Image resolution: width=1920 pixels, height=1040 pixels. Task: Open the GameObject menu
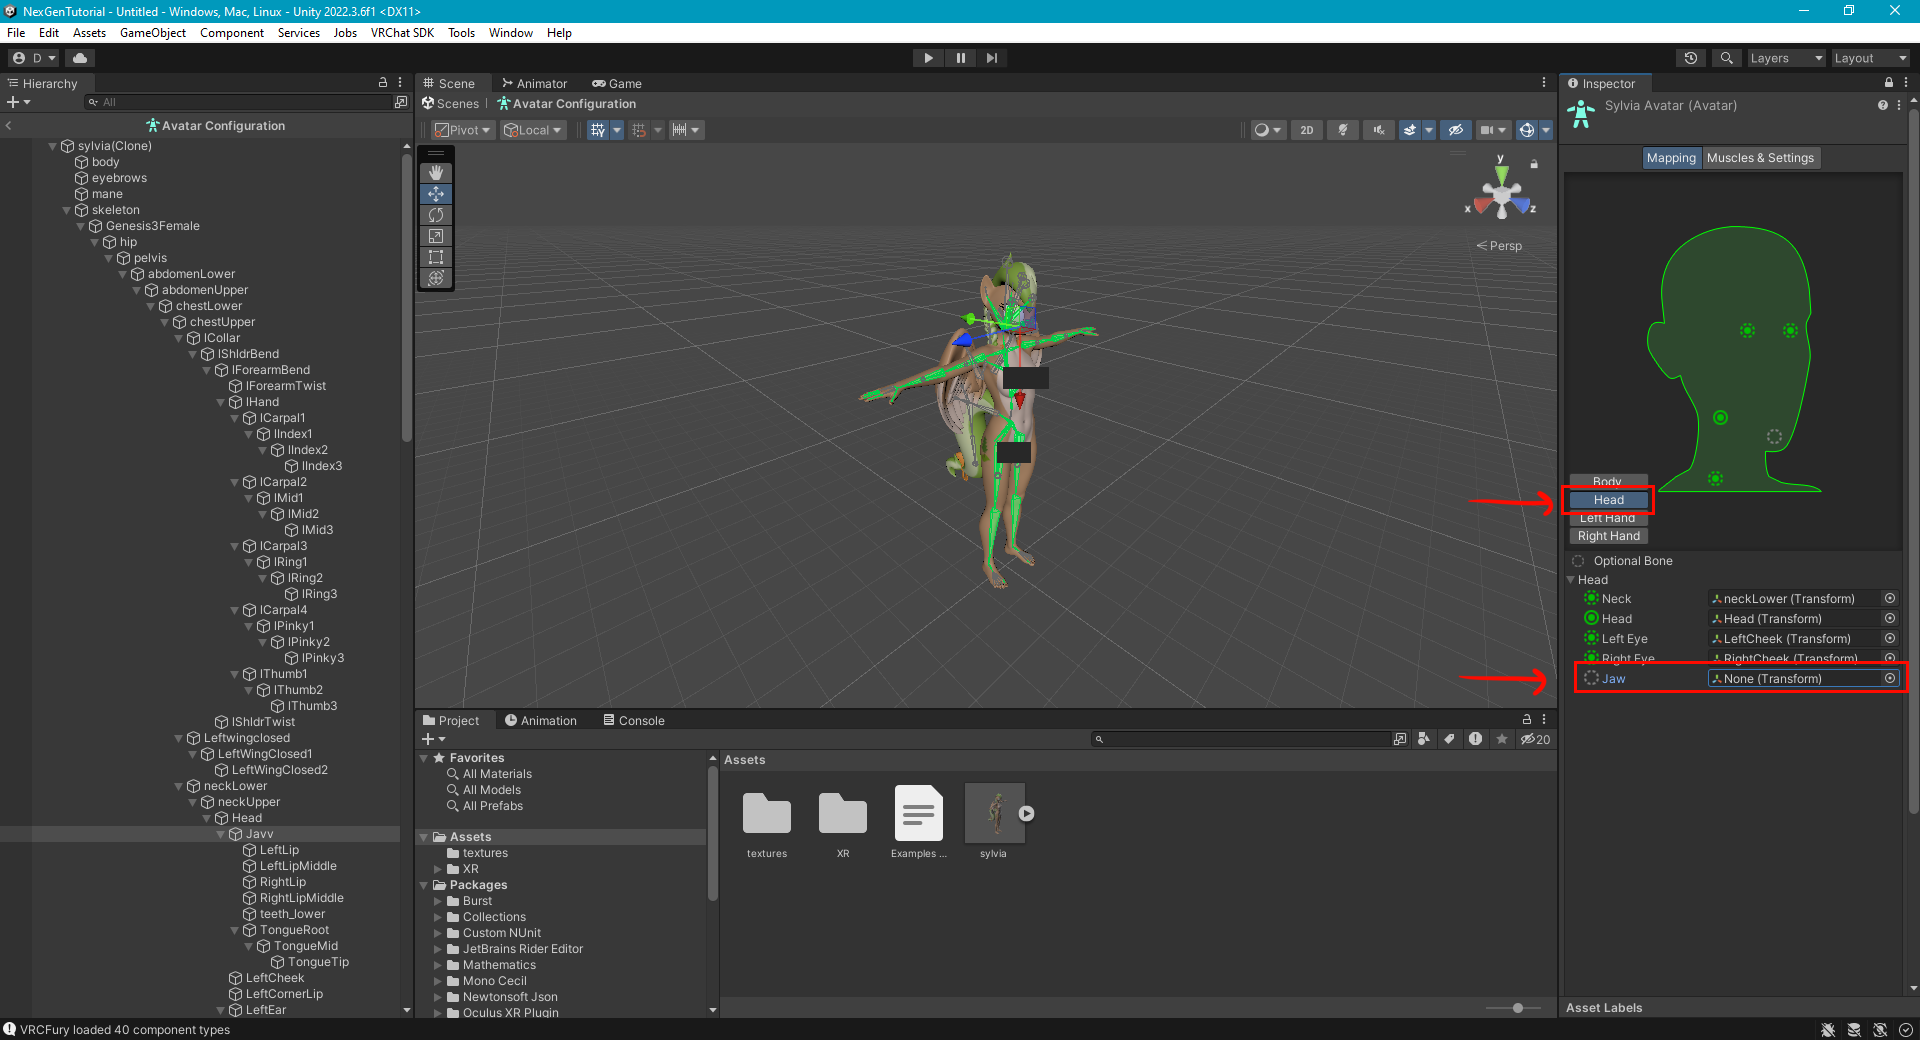click(x=153, y=33)
